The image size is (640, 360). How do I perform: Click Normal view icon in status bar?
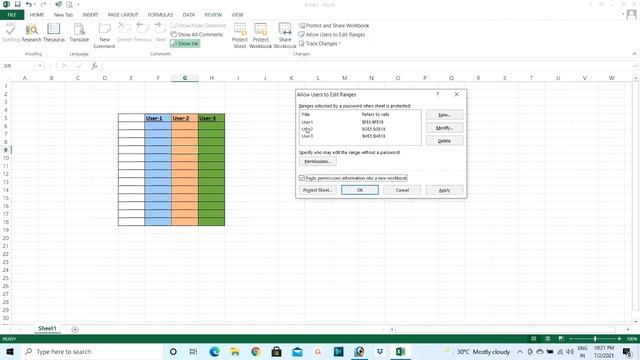[533, 339]
